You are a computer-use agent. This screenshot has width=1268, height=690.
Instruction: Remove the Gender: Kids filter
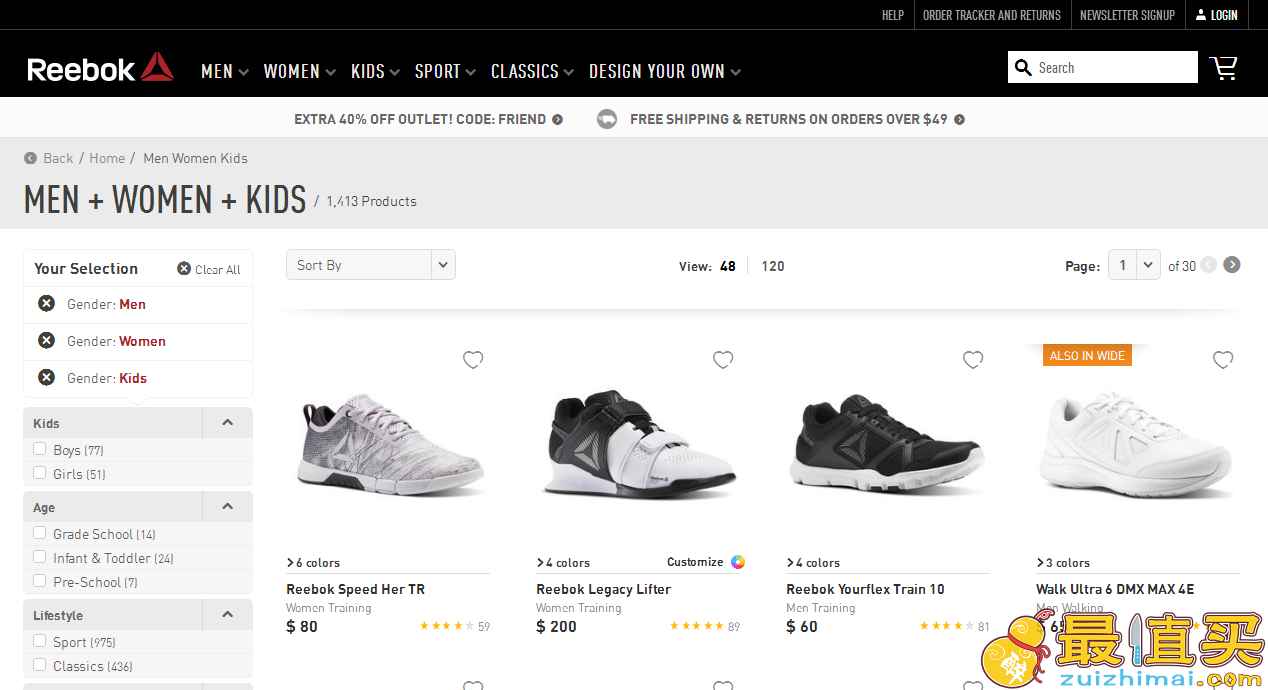tap(46, 378)
